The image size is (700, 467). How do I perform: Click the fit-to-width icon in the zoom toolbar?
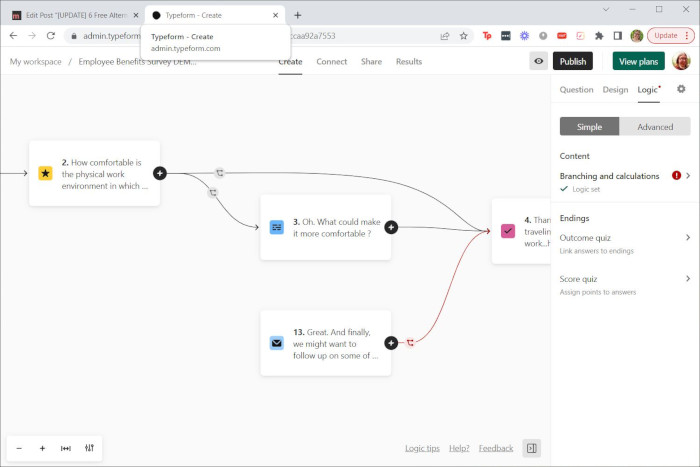coord(66,448)
